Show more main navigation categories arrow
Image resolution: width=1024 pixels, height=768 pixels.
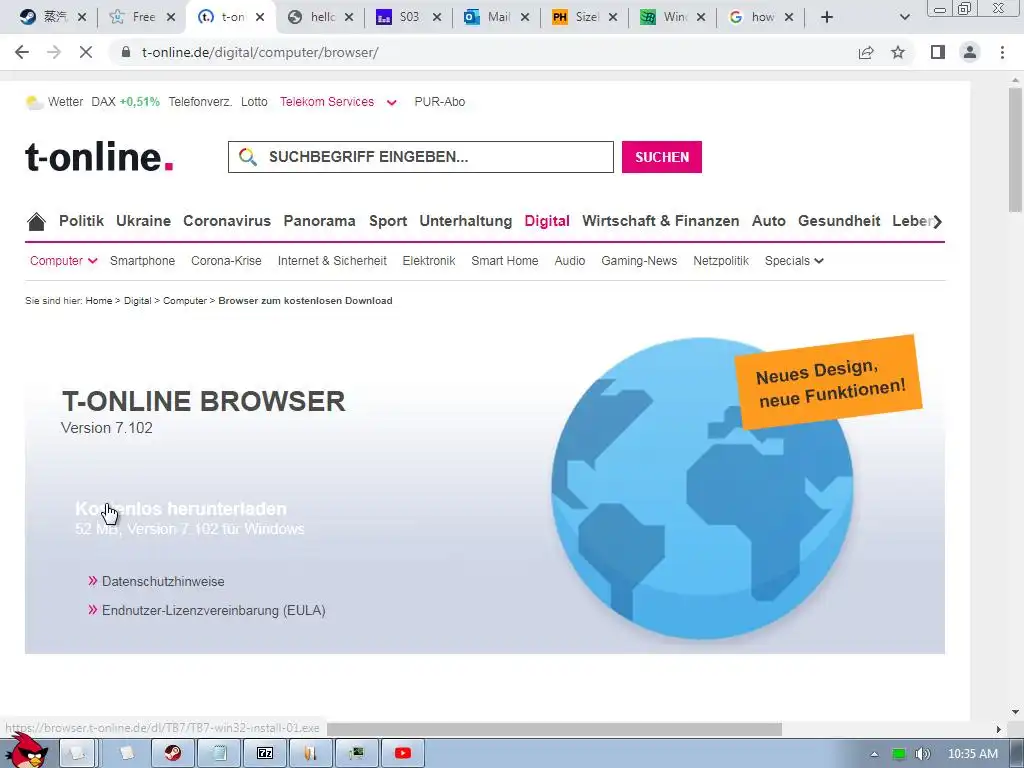click(938, 221)
